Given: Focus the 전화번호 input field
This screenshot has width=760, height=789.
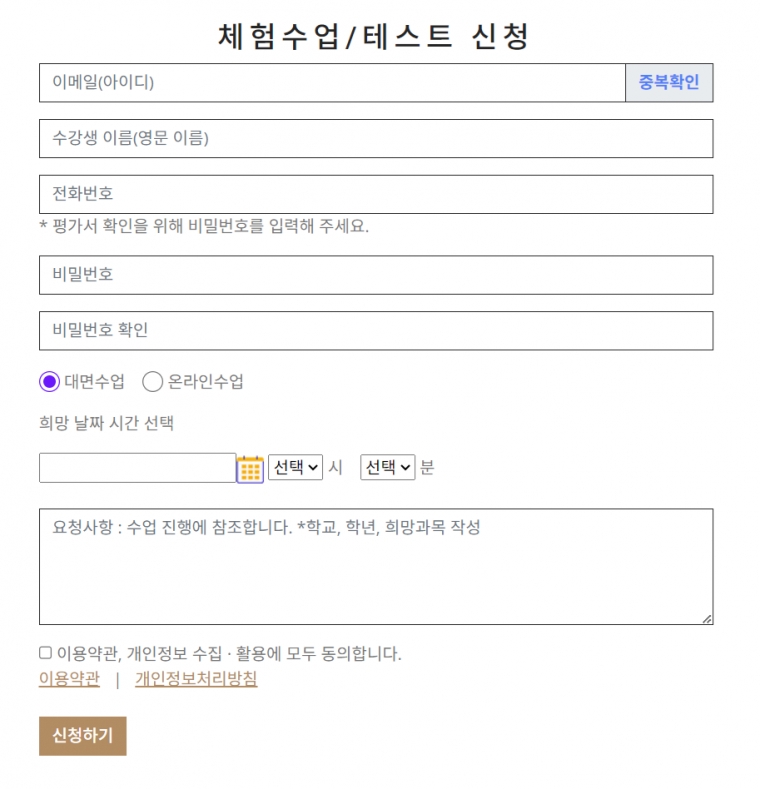Looking at the screenshot, I should tap(376, 194).
